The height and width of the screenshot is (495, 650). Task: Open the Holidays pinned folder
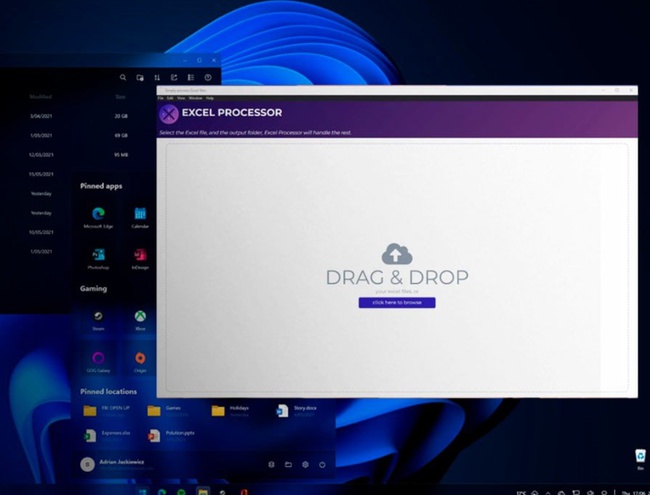[230, 410]
